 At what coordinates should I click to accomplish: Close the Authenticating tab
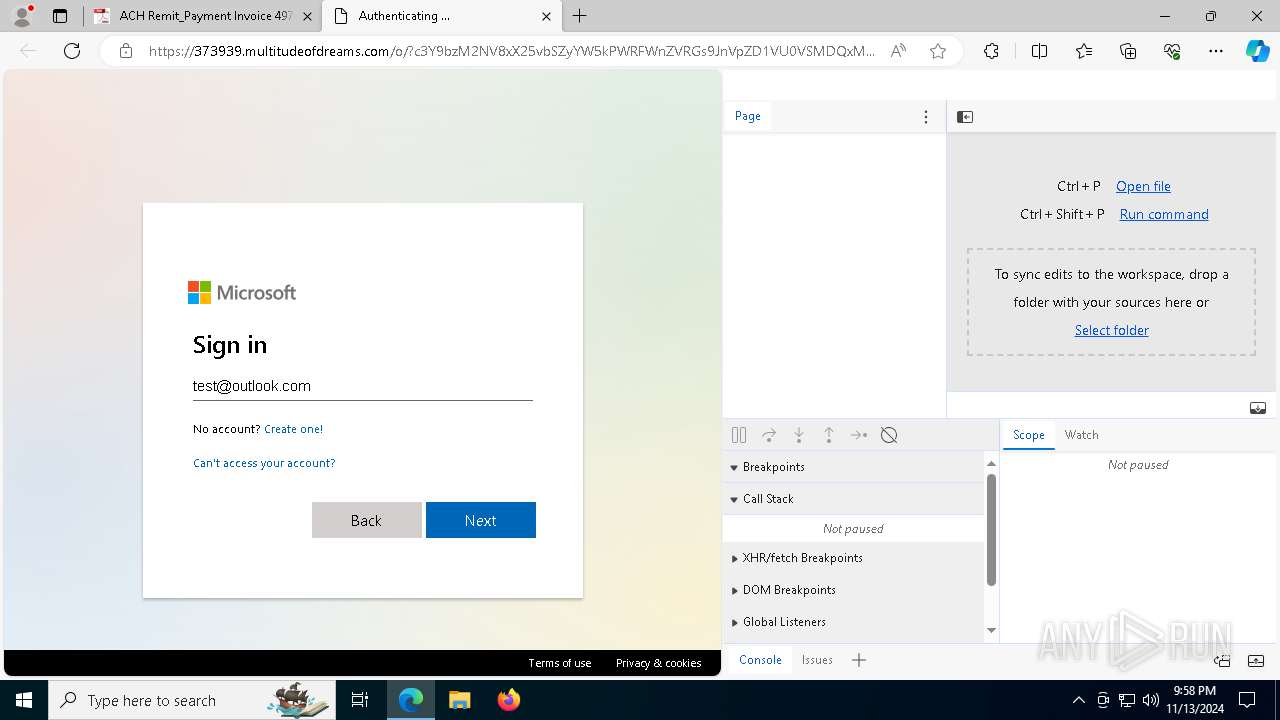click(x=546, y=16)
